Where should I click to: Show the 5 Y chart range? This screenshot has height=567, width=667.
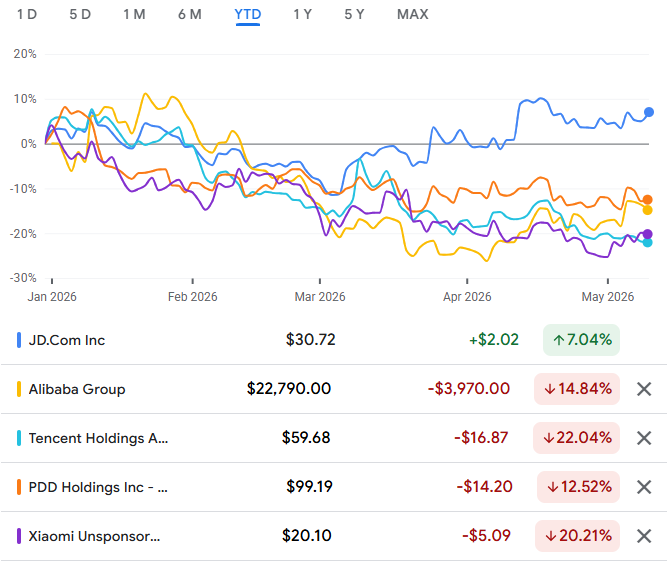tap(354, 14)
